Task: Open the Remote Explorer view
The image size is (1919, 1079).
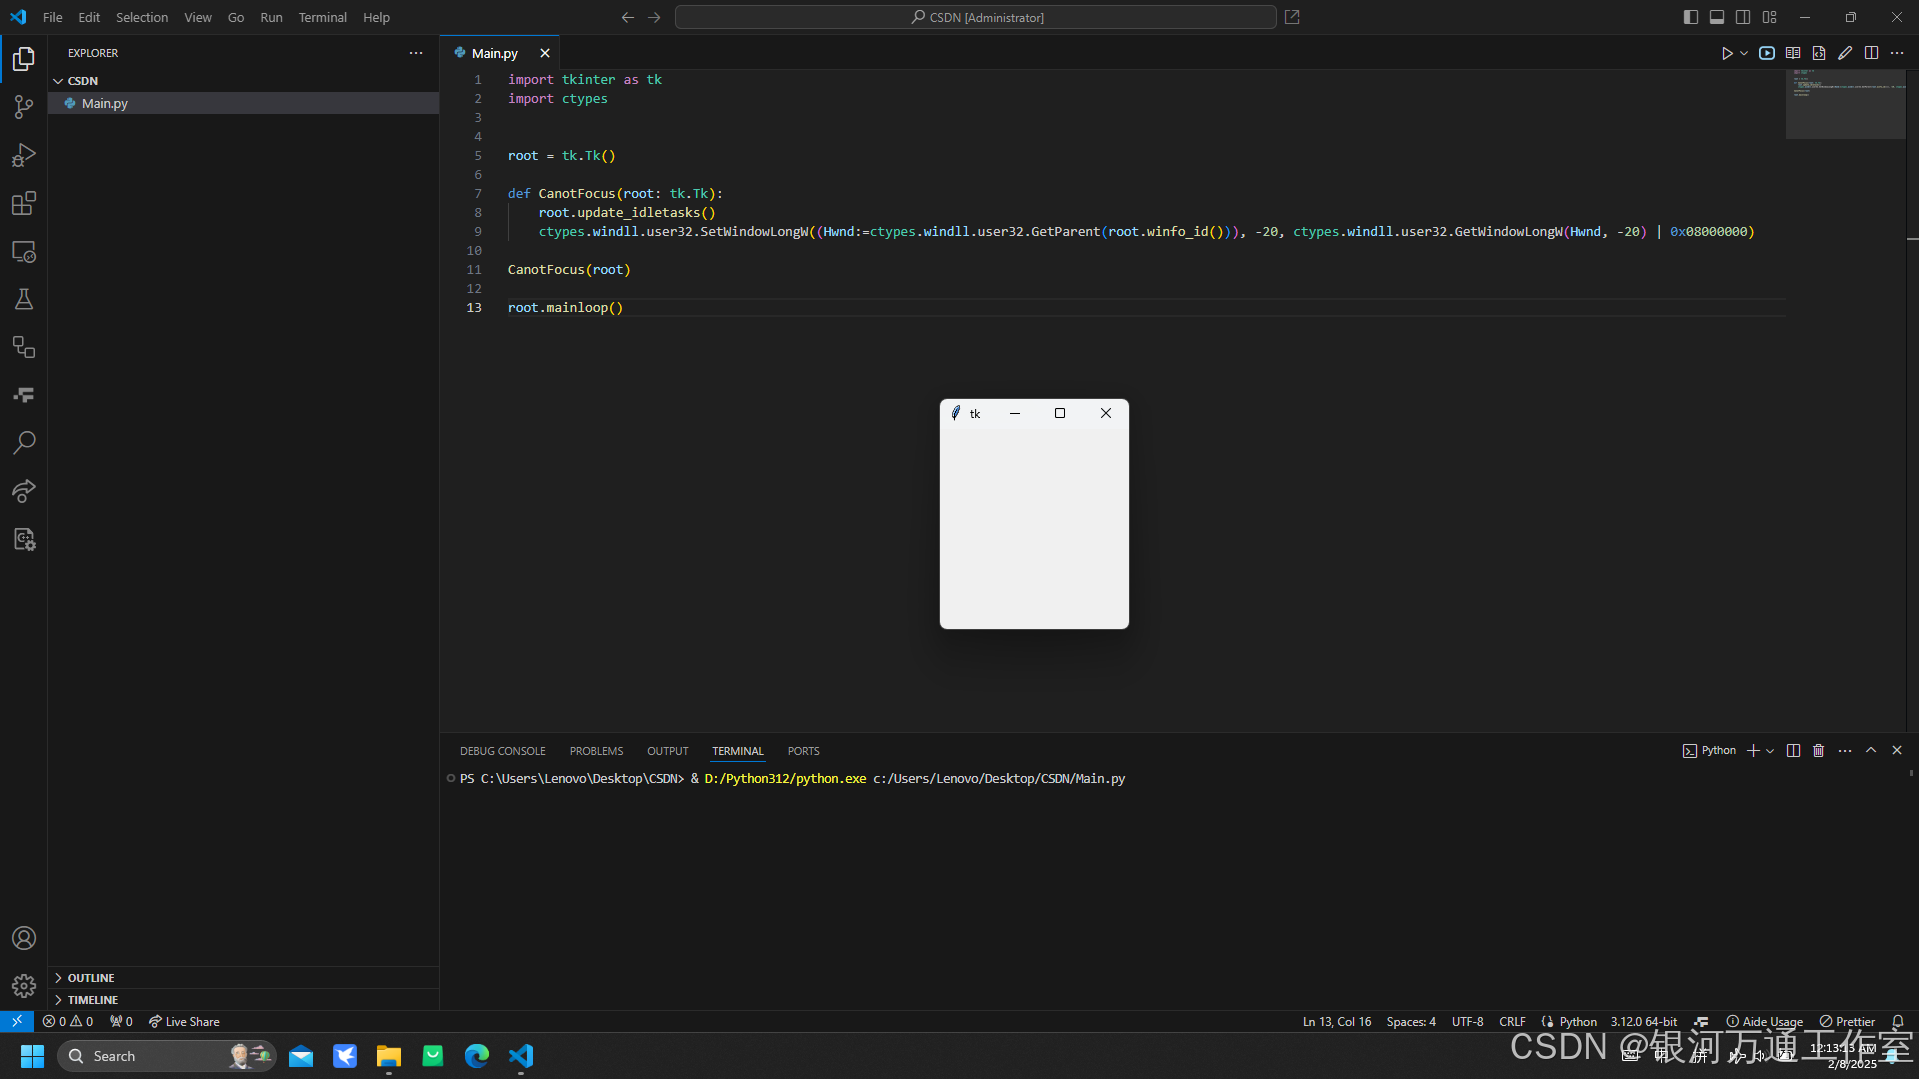Action: click(x=24, y=251)
